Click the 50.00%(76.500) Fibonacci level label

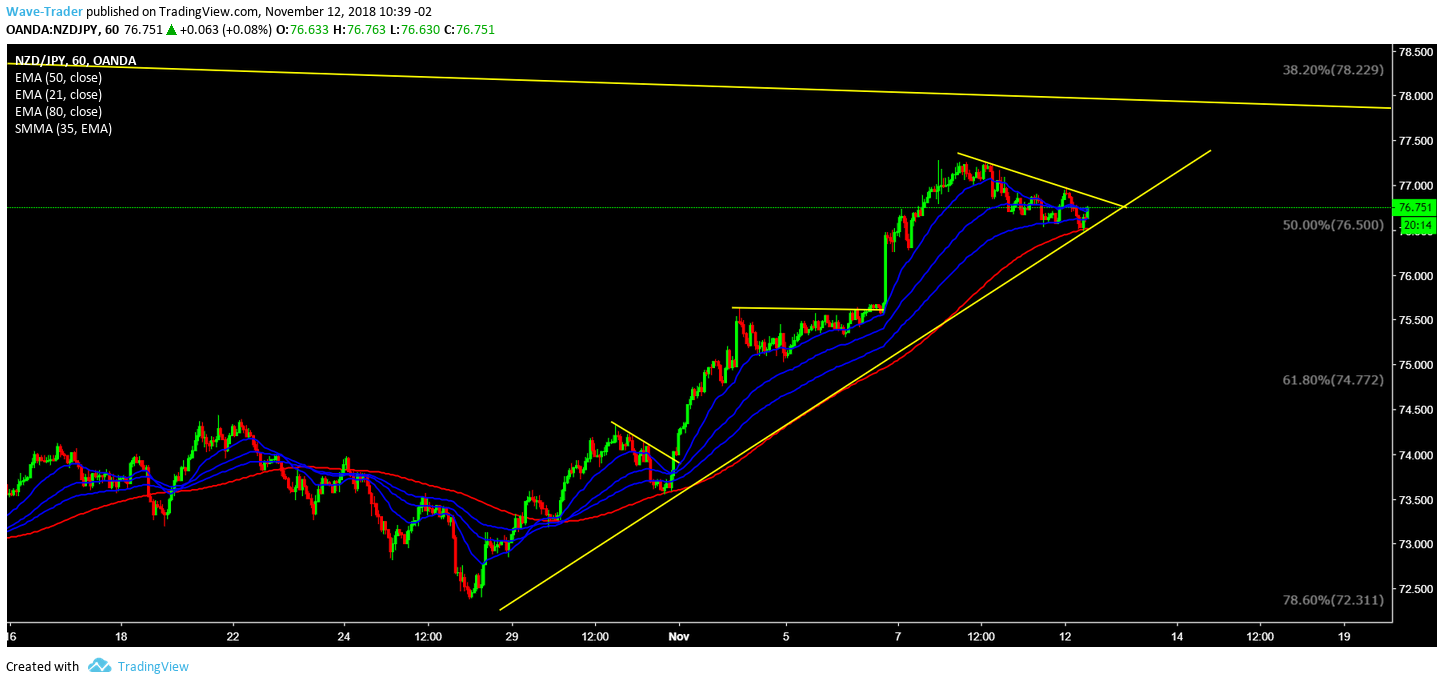tap(1333, 225)
